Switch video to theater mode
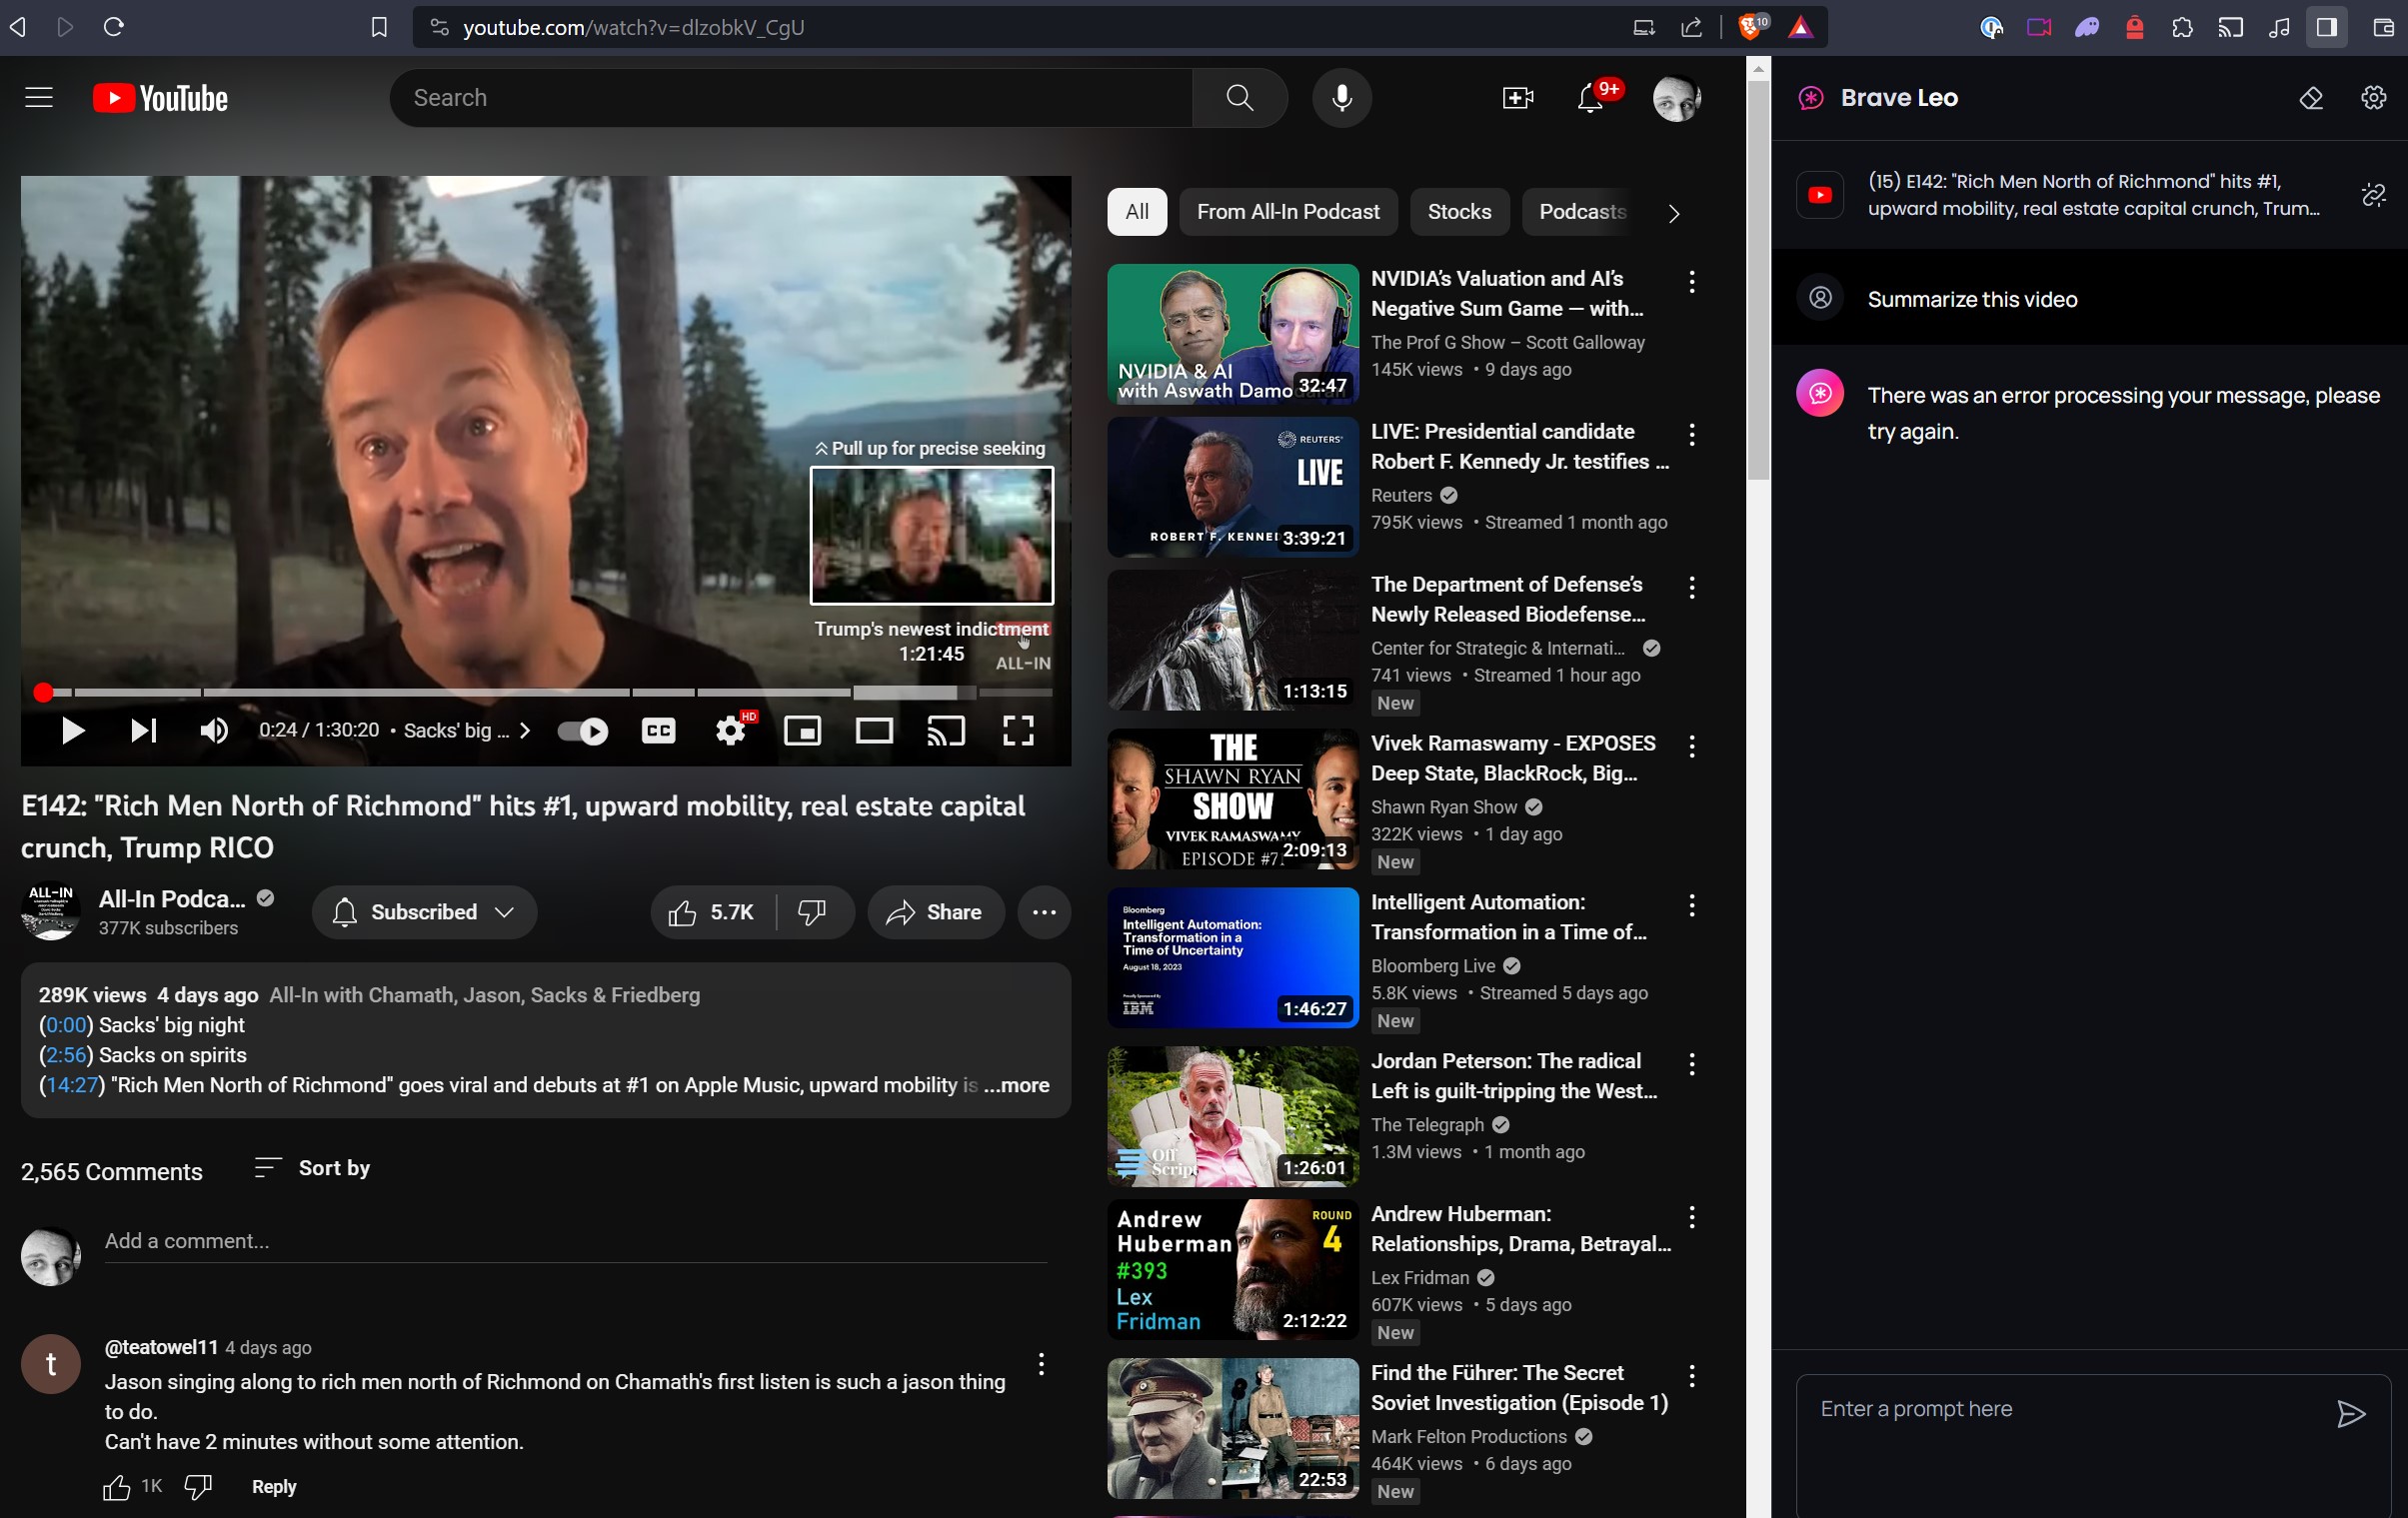Image resolution: width=2408 pixels, height=1518 pixels. coord(874,731)
